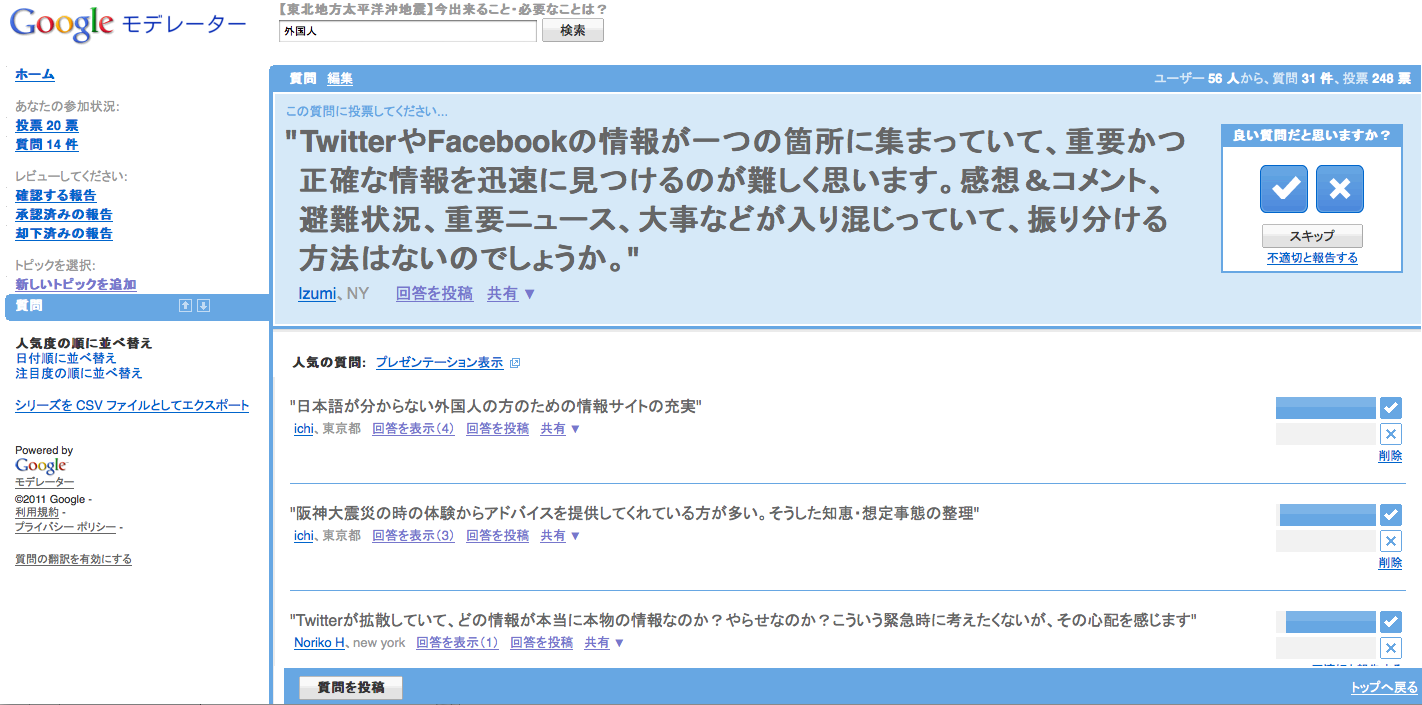Click the move-down arrow beside 質問 topic

pos(203,306)
